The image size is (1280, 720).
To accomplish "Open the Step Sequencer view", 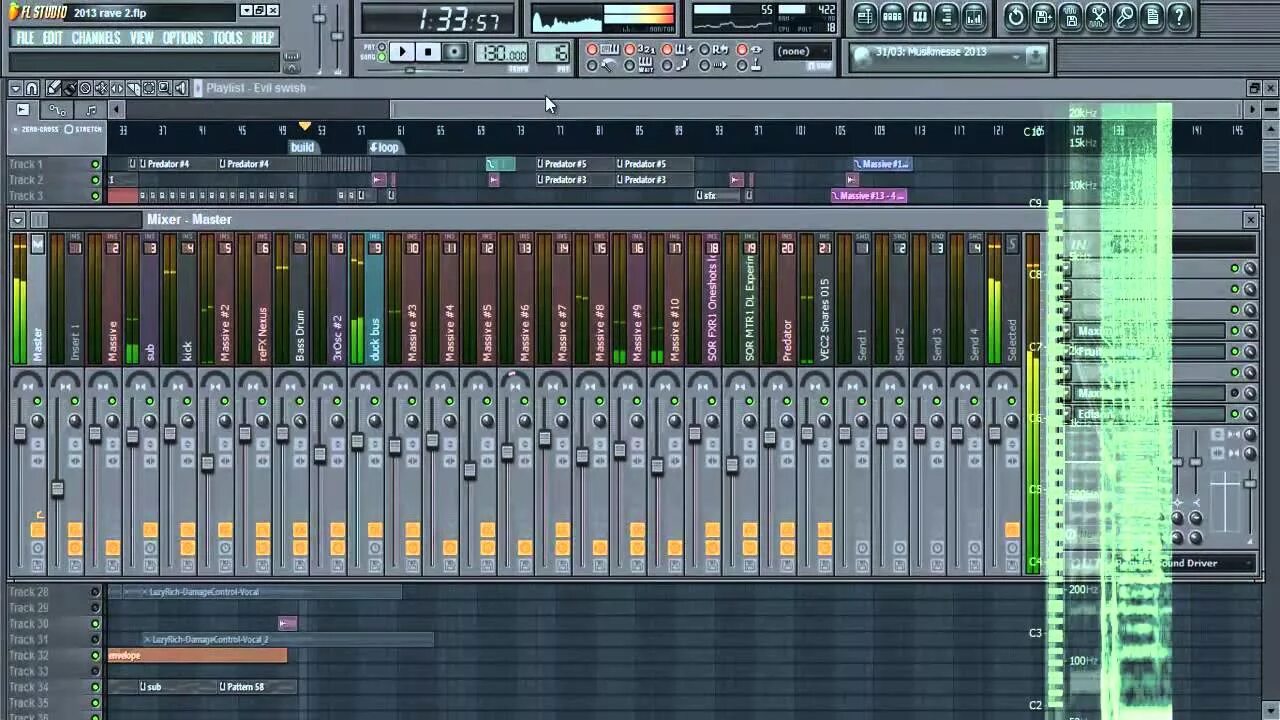I will 892,16.
